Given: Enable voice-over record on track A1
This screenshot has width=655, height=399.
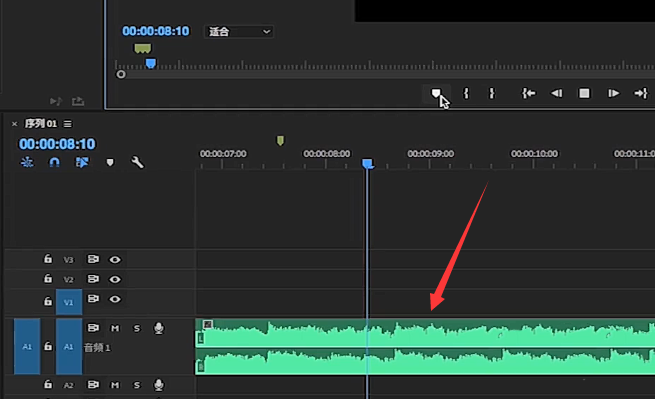Looking at the screenshot, I should pyautogui.click(x=159, y=328).
